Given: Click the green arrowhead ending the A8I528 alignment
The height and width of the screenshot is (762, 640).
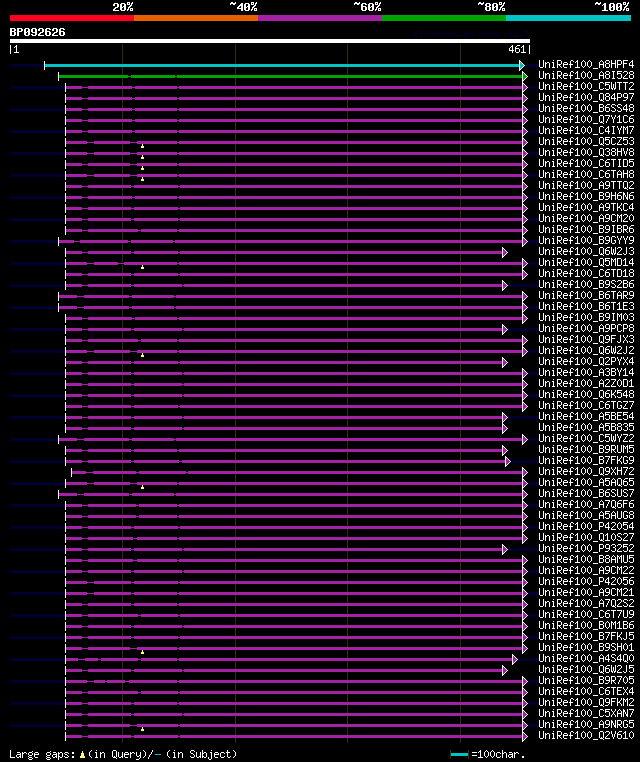Looking at the screenshot, I should pyautogui.click(x=525, y=76).
